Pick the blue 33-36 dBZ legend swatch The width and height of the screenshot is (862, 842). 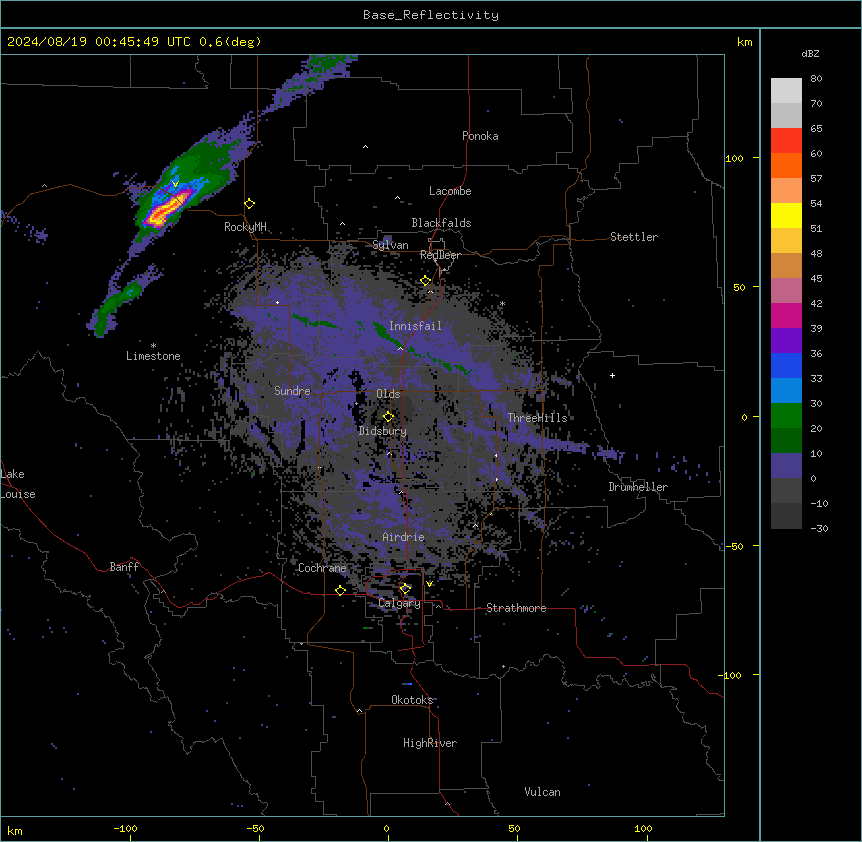[x=786, y=365]
